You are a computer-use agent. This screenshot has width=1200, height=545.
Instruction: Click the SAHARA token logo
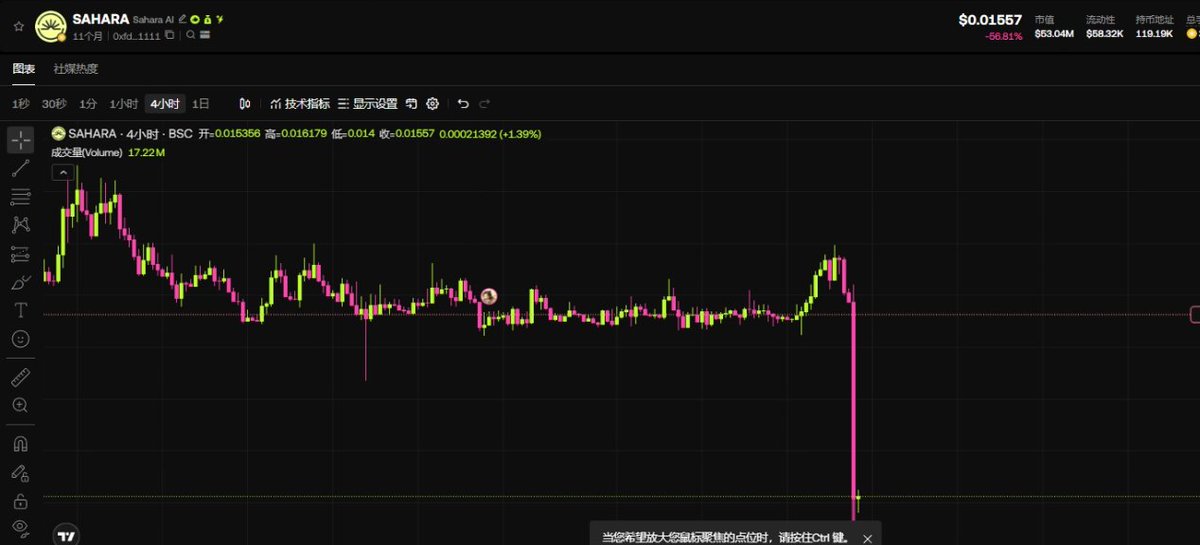(51, 26)
